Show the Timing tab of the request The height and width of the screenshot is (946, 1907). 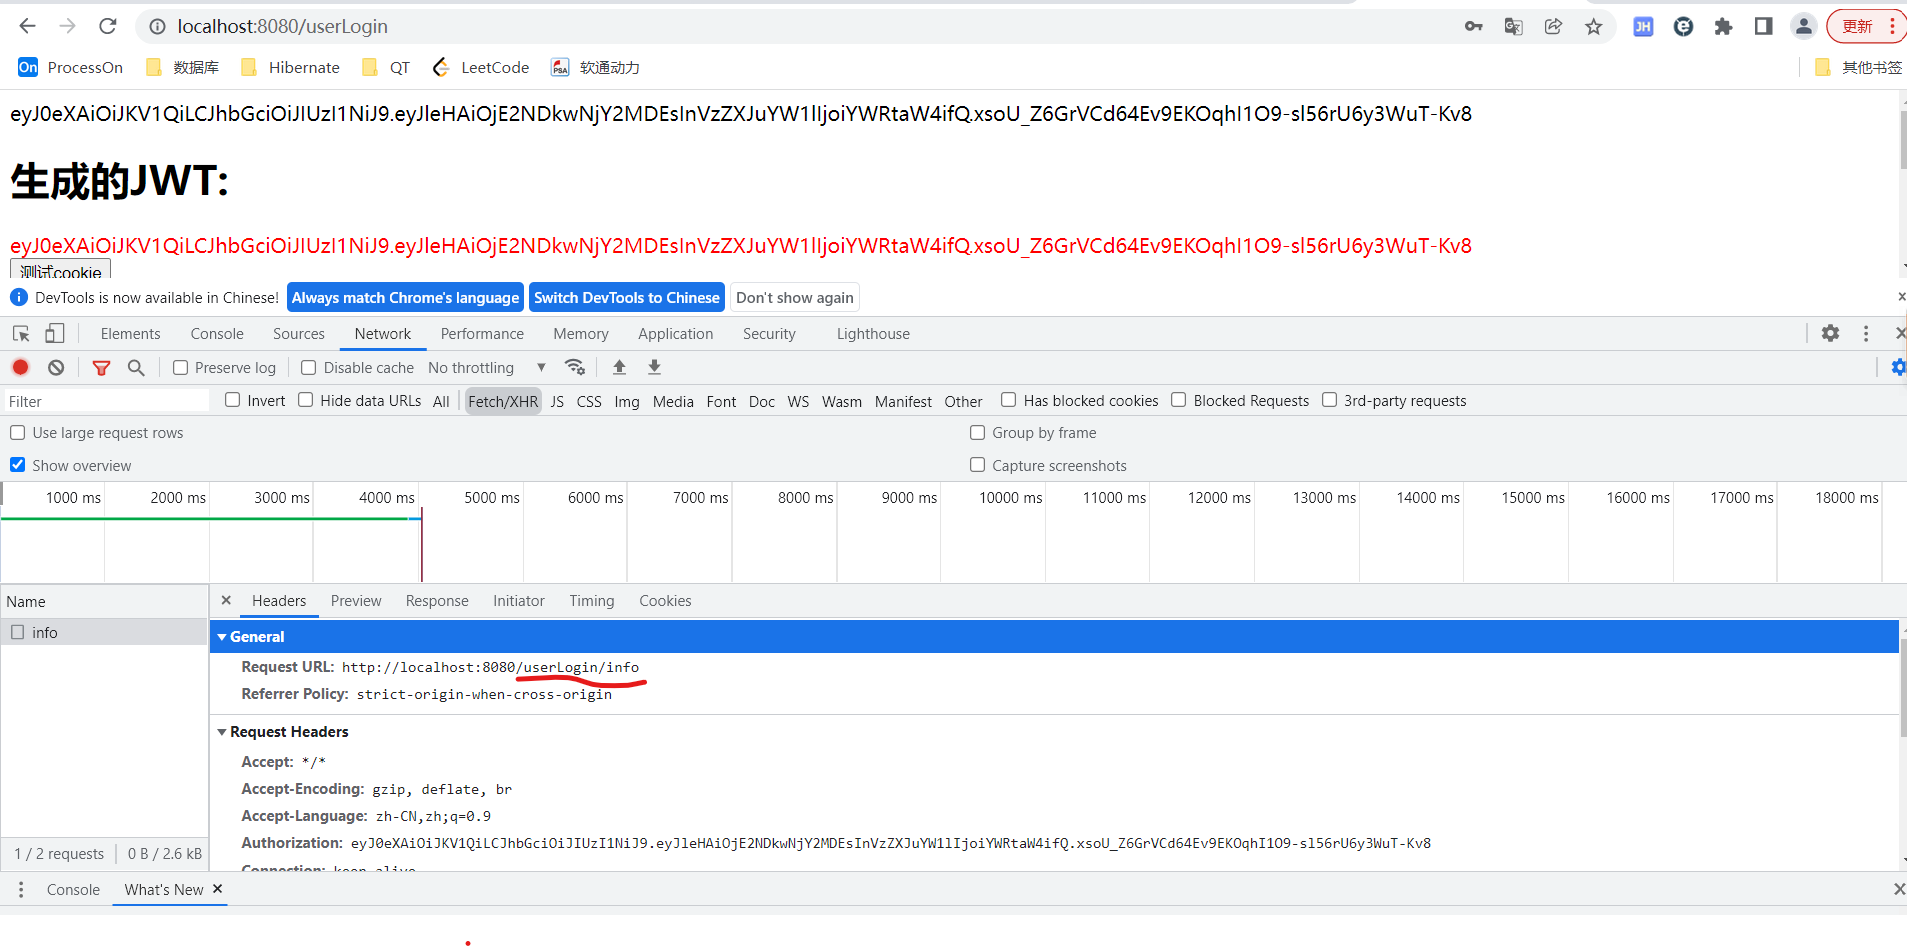pyautogui.click(x=592, y=601)
